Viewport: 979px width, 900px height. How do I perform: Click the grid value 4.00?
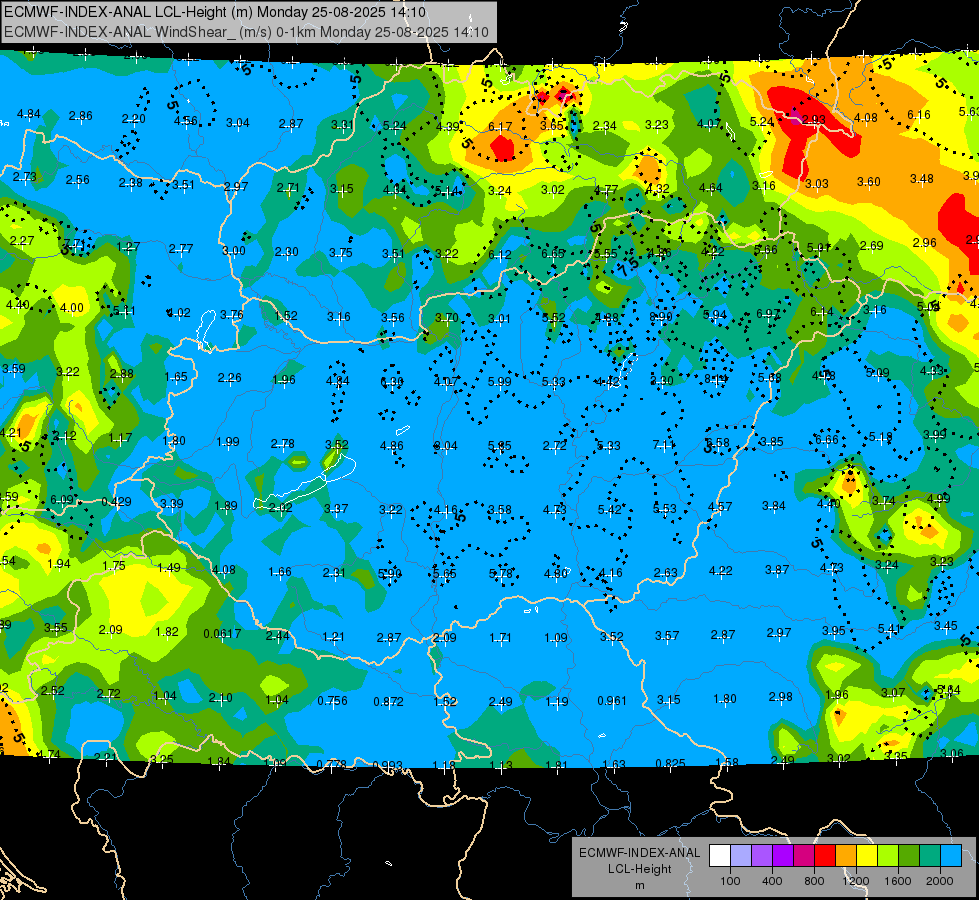72,308
